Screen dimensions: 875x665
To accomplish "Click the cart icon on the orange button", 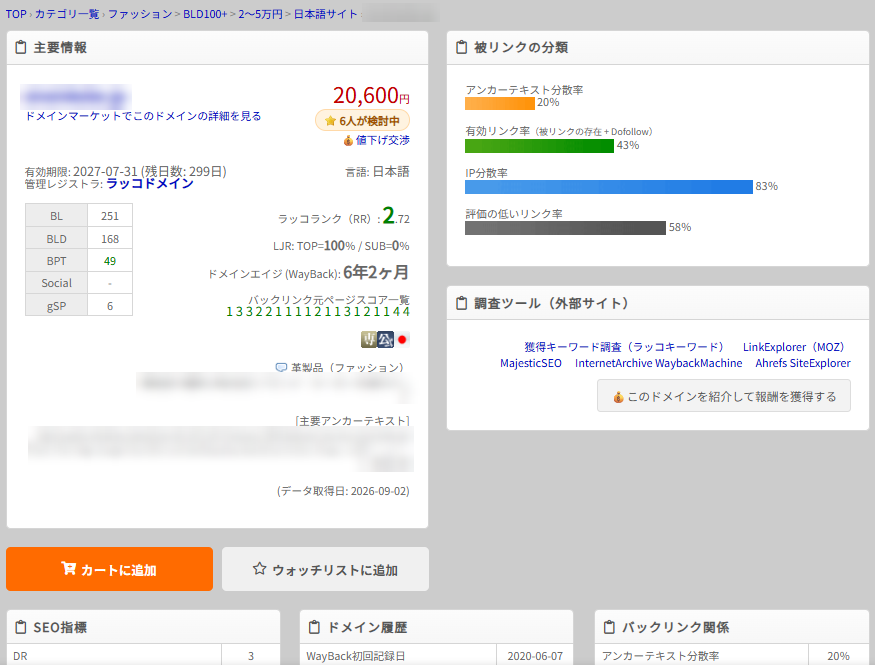I will coord(68,568).
